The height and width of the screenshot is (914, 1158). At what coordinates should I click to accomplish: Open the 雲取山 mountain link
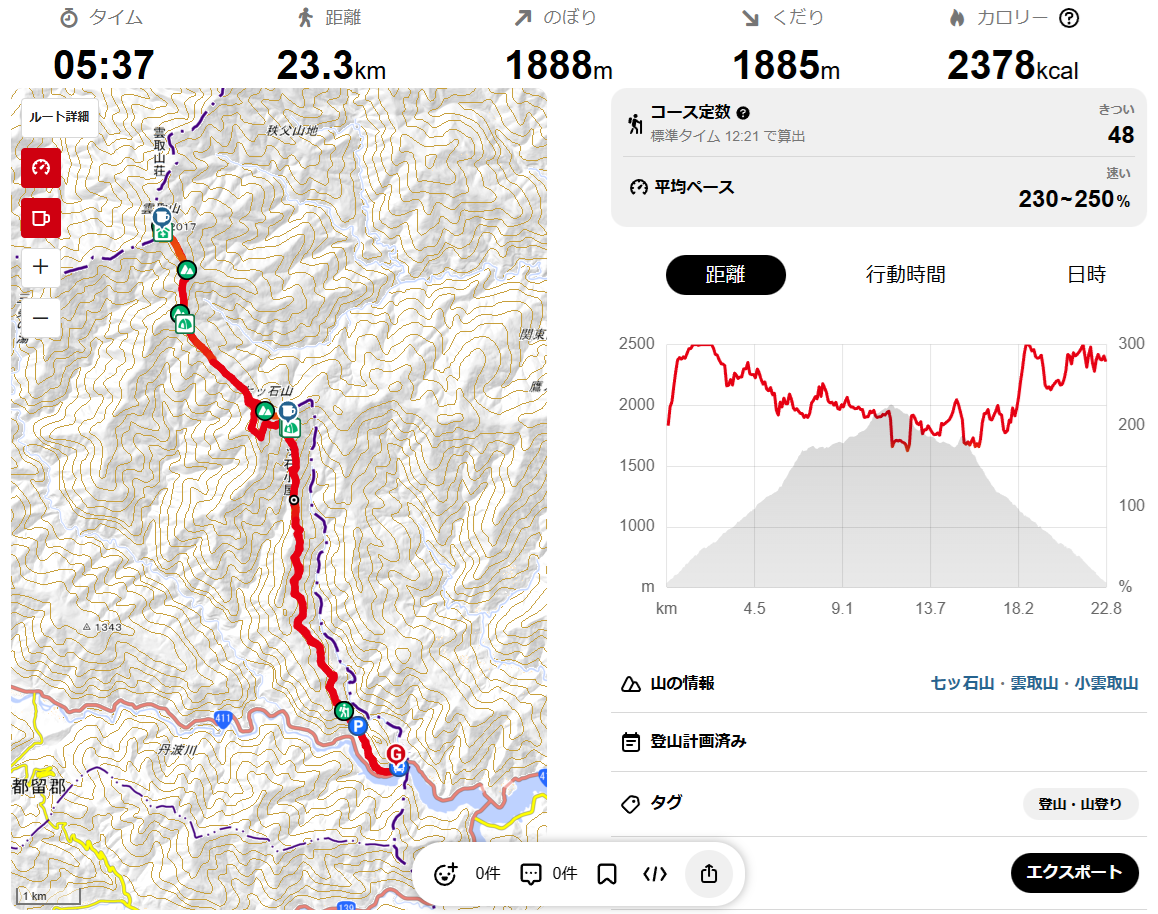point(1034,684)
